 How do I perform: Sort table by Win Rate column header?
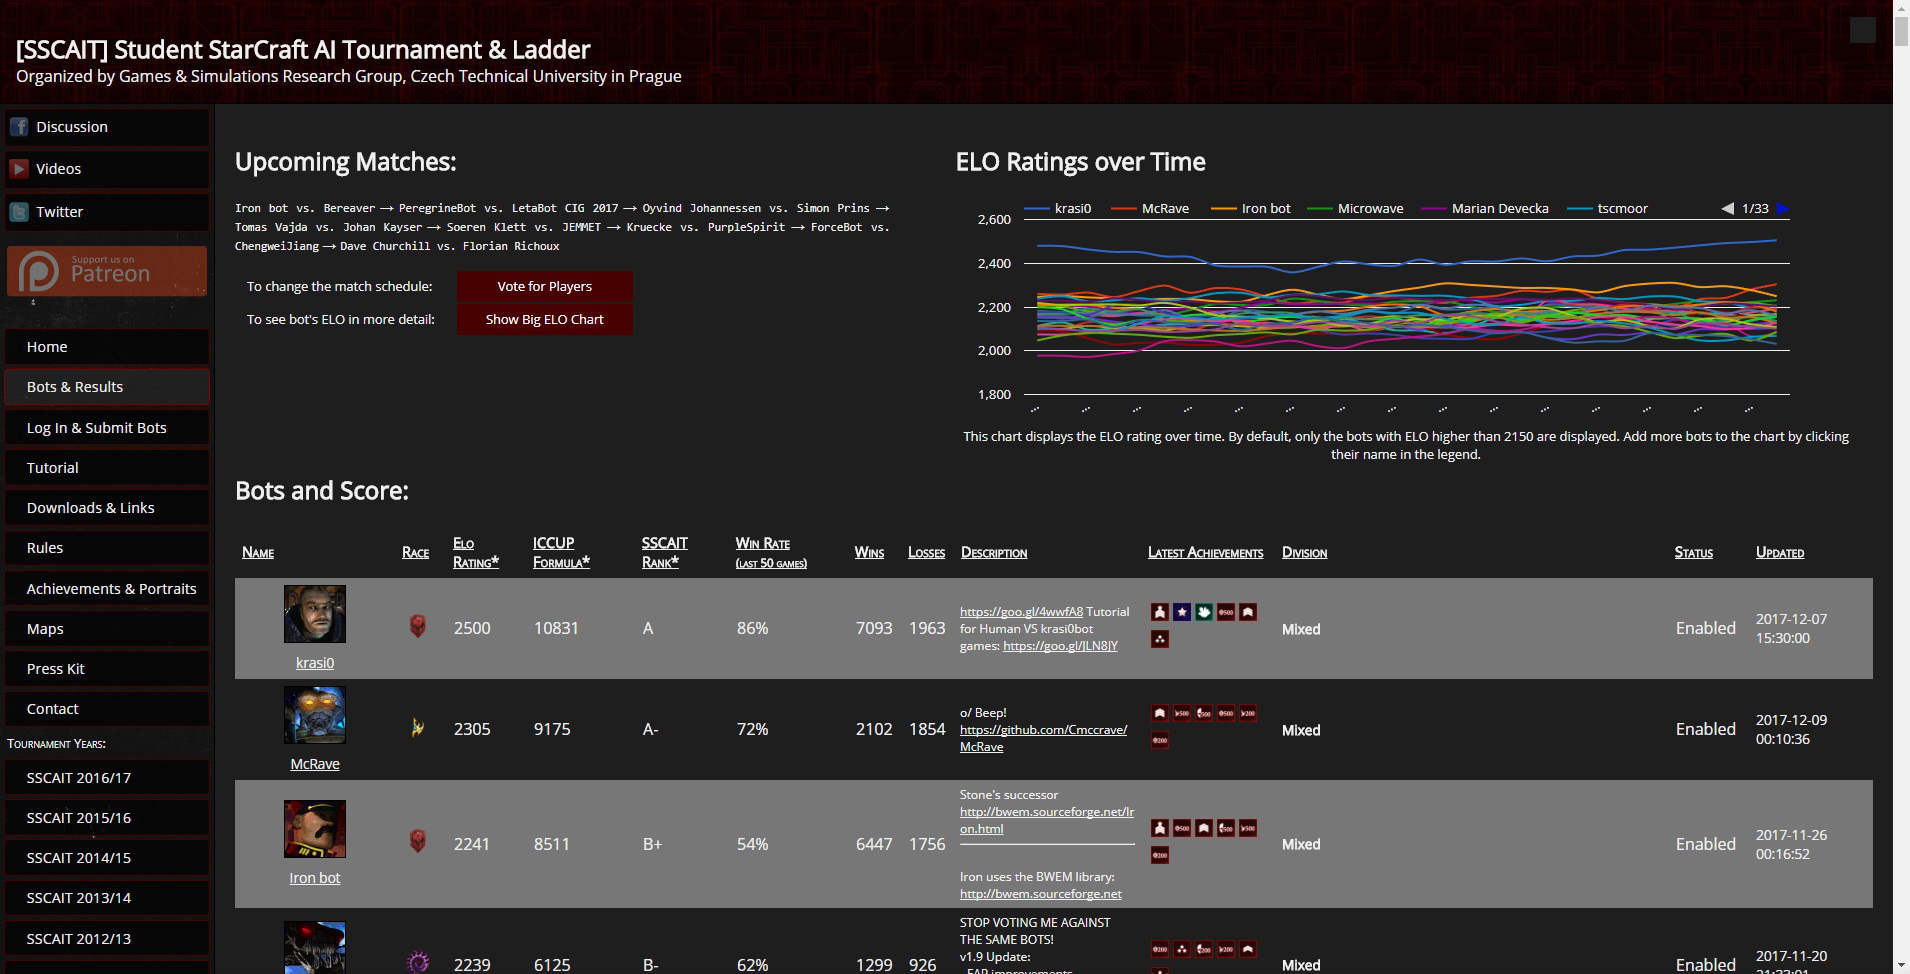[x=771, y=553]
